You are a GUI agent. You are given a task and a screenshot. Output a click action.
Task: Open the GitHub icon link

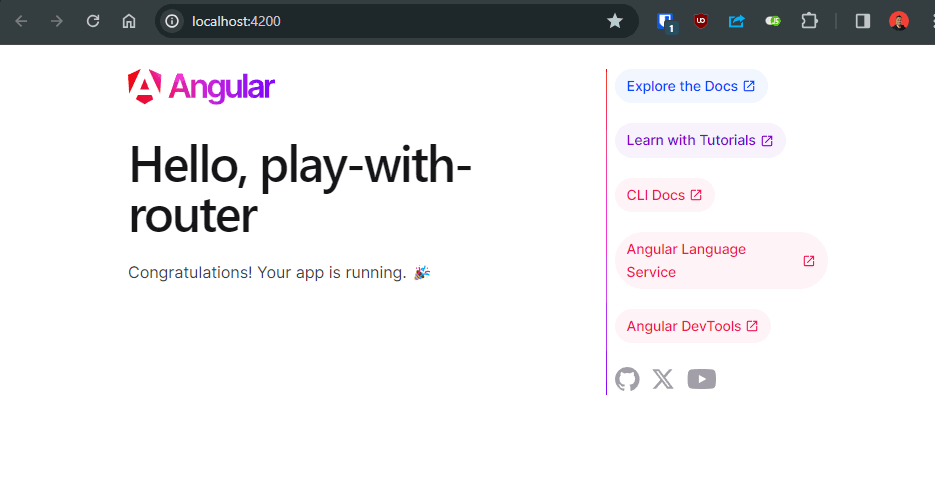627,379
